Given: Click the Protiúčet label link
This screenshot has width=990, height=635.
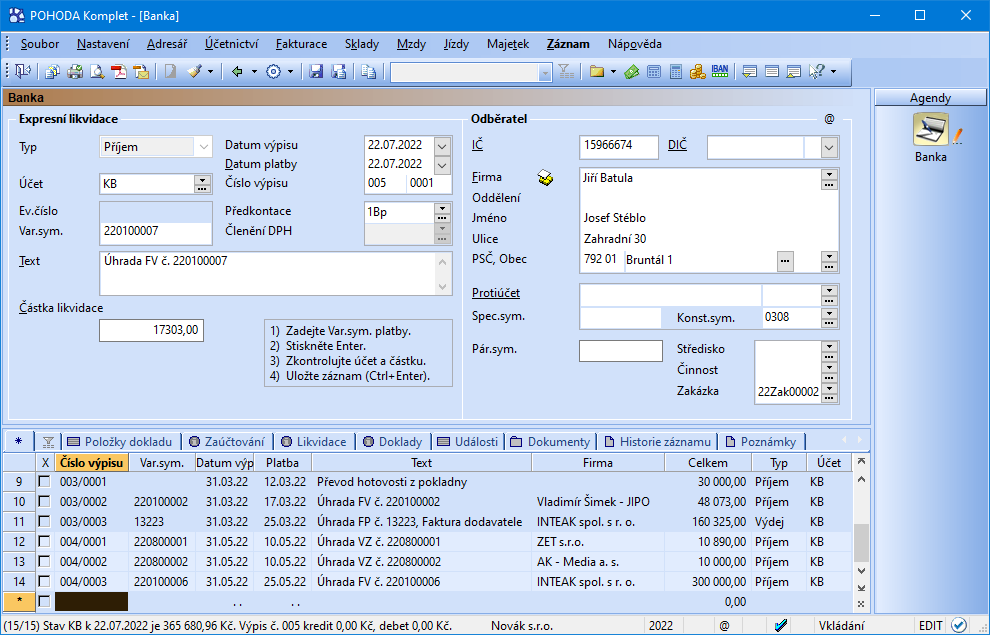Looking at the screenshot, I should point(496,293).
